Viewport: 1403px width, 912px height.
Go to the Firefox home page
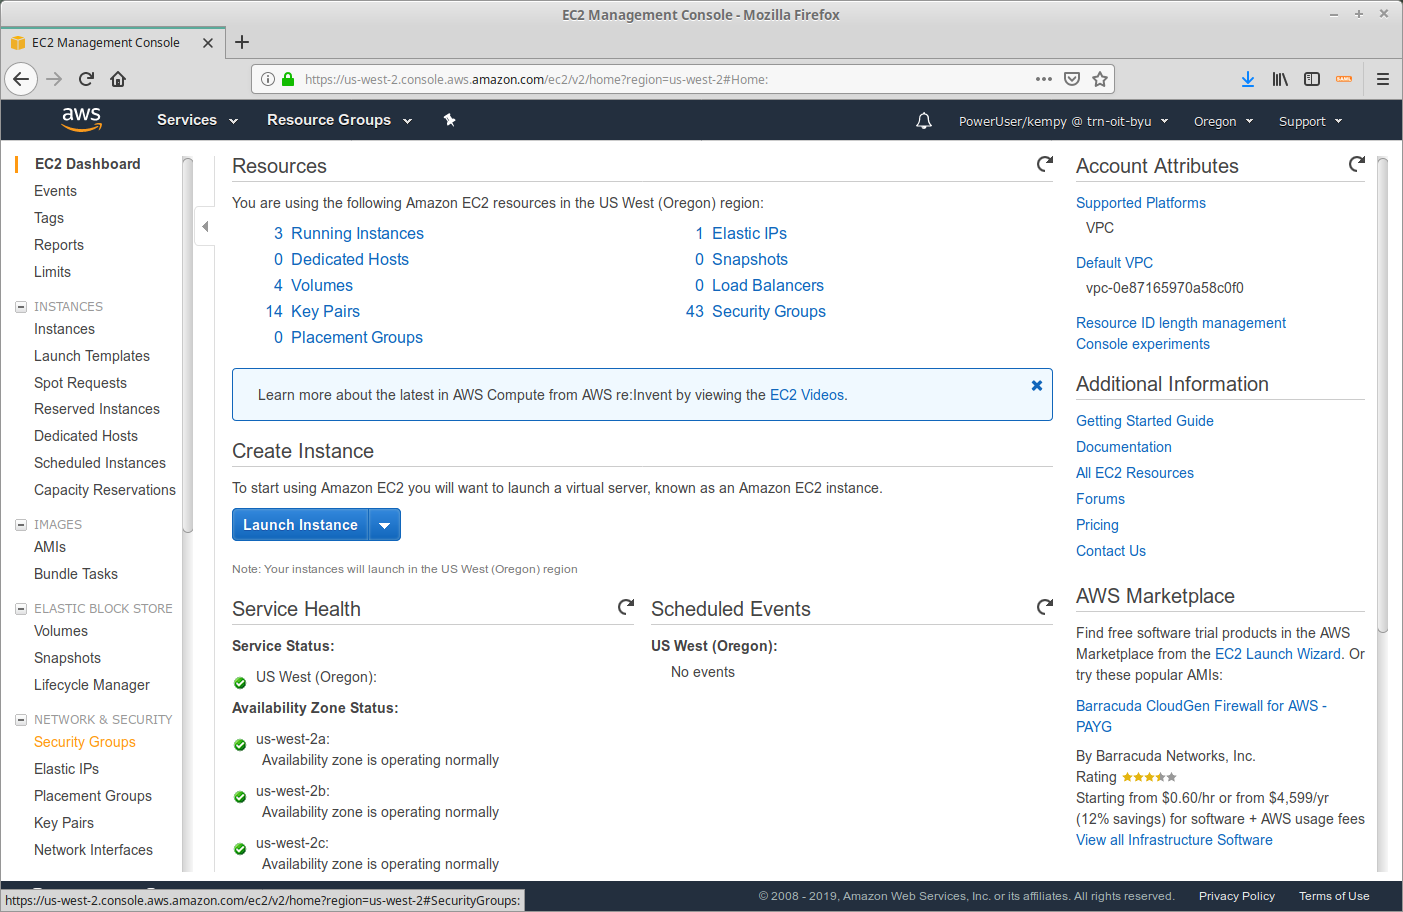tap(118, 79)
